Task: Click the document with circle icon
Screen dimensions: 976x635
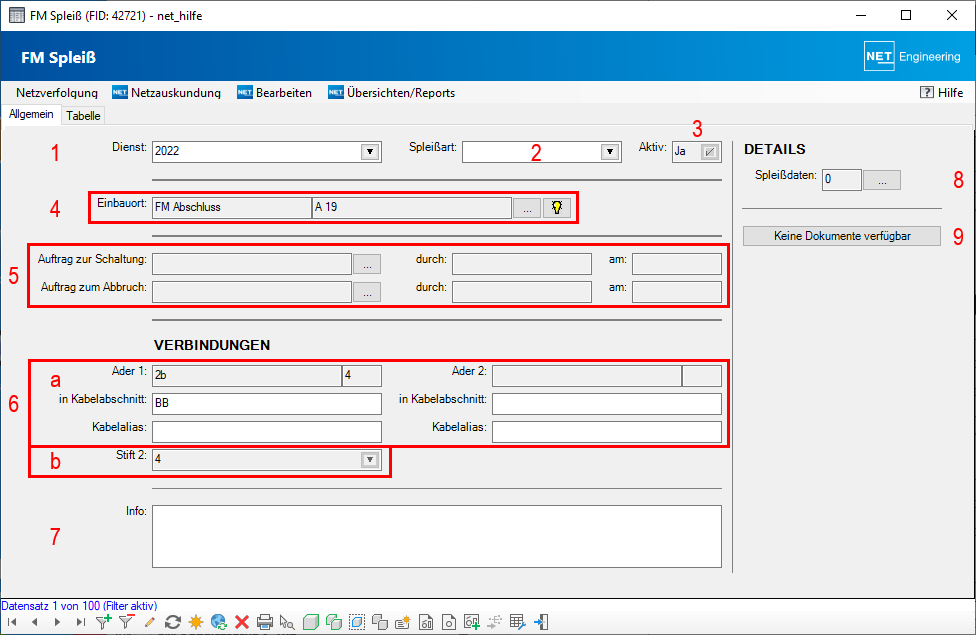Action: coord(449,621)
